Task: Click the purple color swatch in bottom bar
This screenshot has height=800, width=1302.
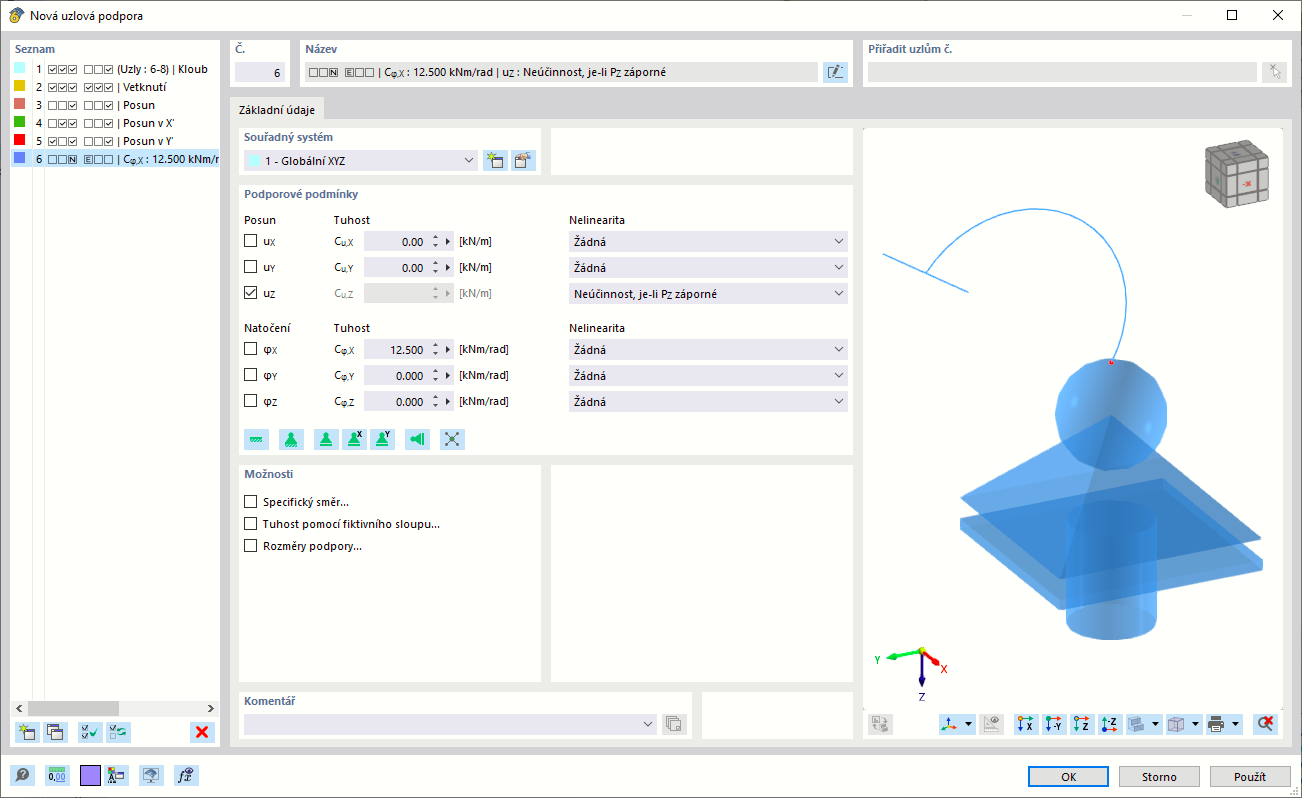Action: point(90,775)
